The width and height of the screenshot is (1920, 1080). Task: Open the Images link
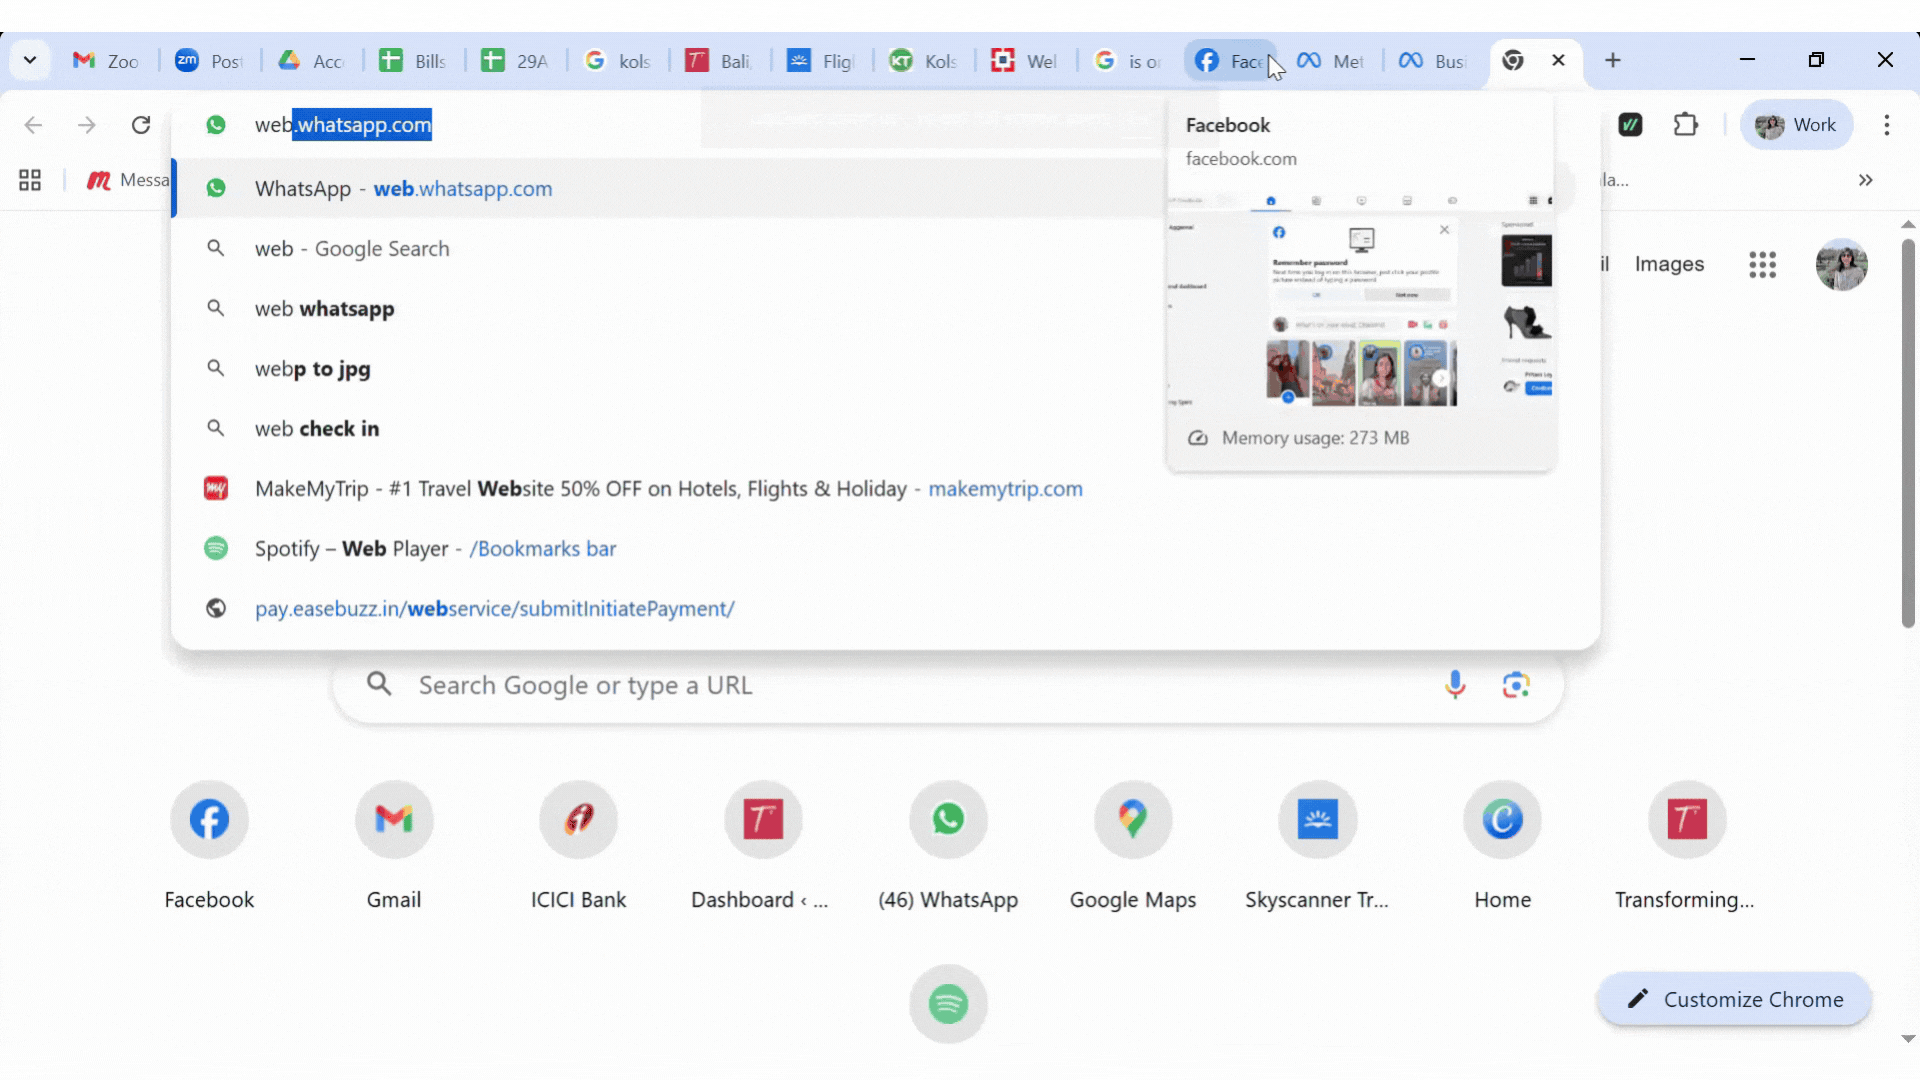(x=1669, y=264)
